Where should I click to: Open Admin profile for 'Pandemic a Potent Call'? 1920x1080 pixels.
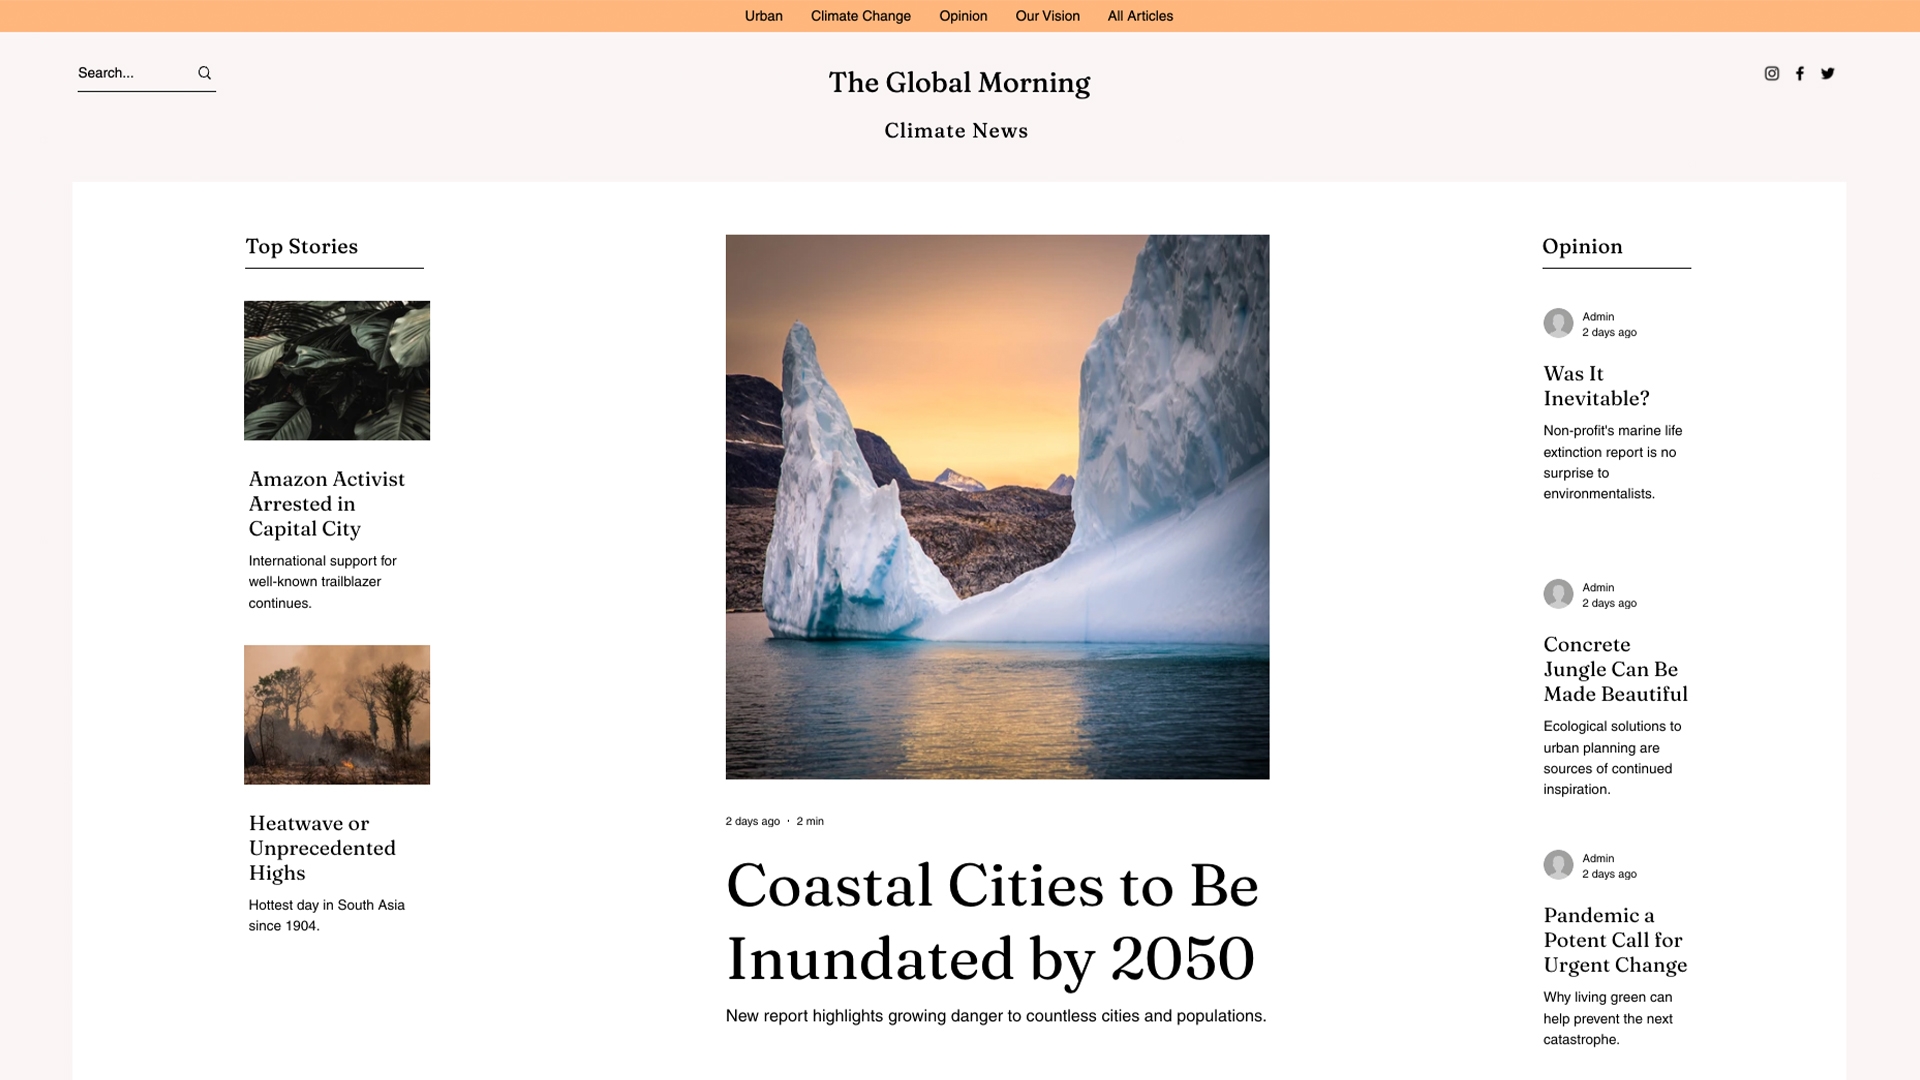1557,864
